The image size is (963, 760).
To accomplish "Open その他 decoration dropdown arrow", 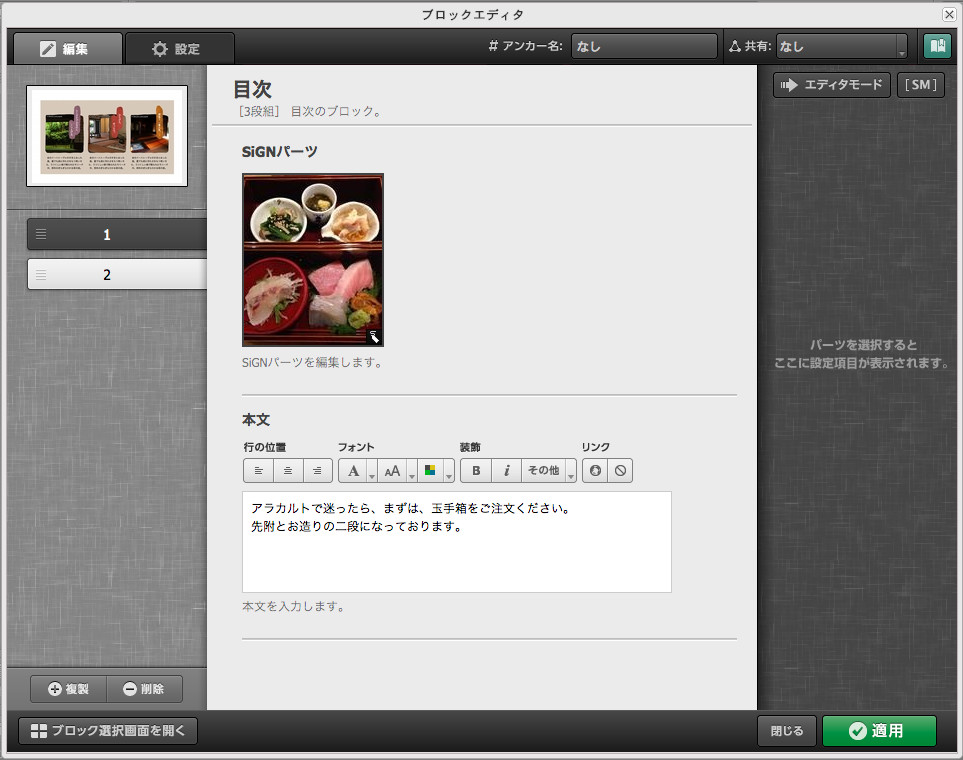I will 571,471.
